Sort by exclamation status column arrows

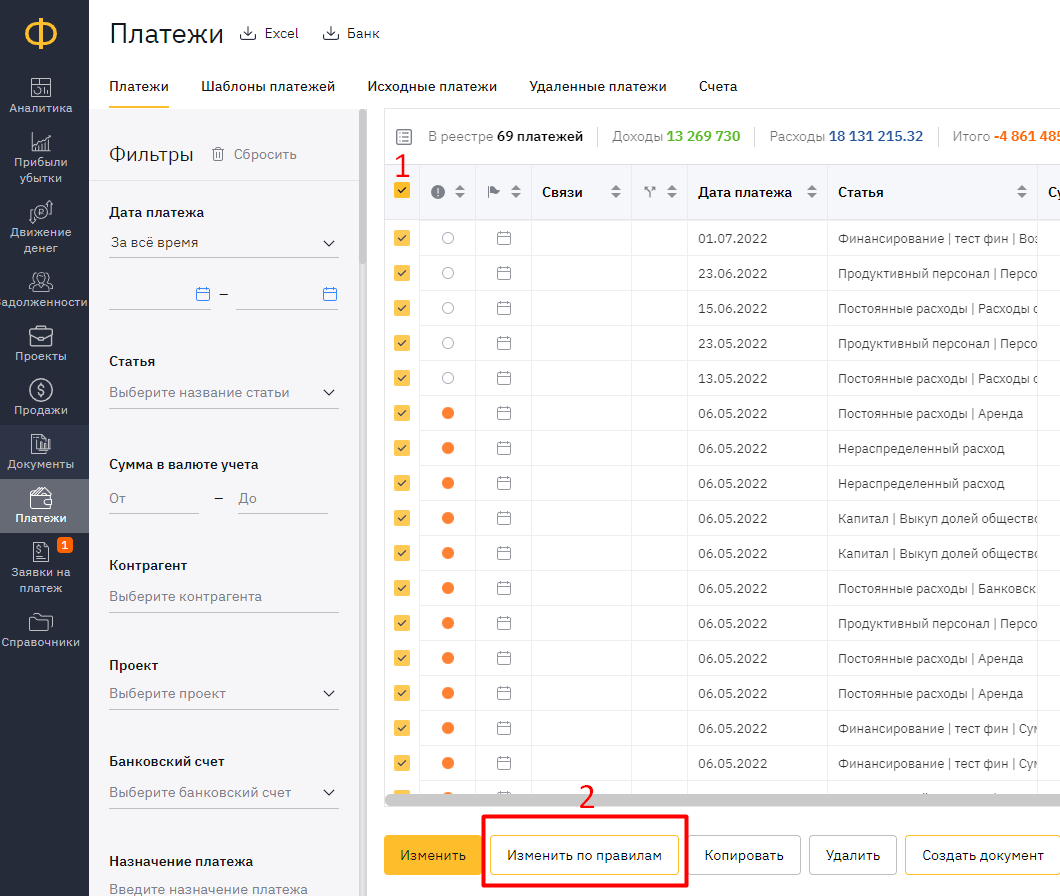pyautogui.click(x=460, y=192)
